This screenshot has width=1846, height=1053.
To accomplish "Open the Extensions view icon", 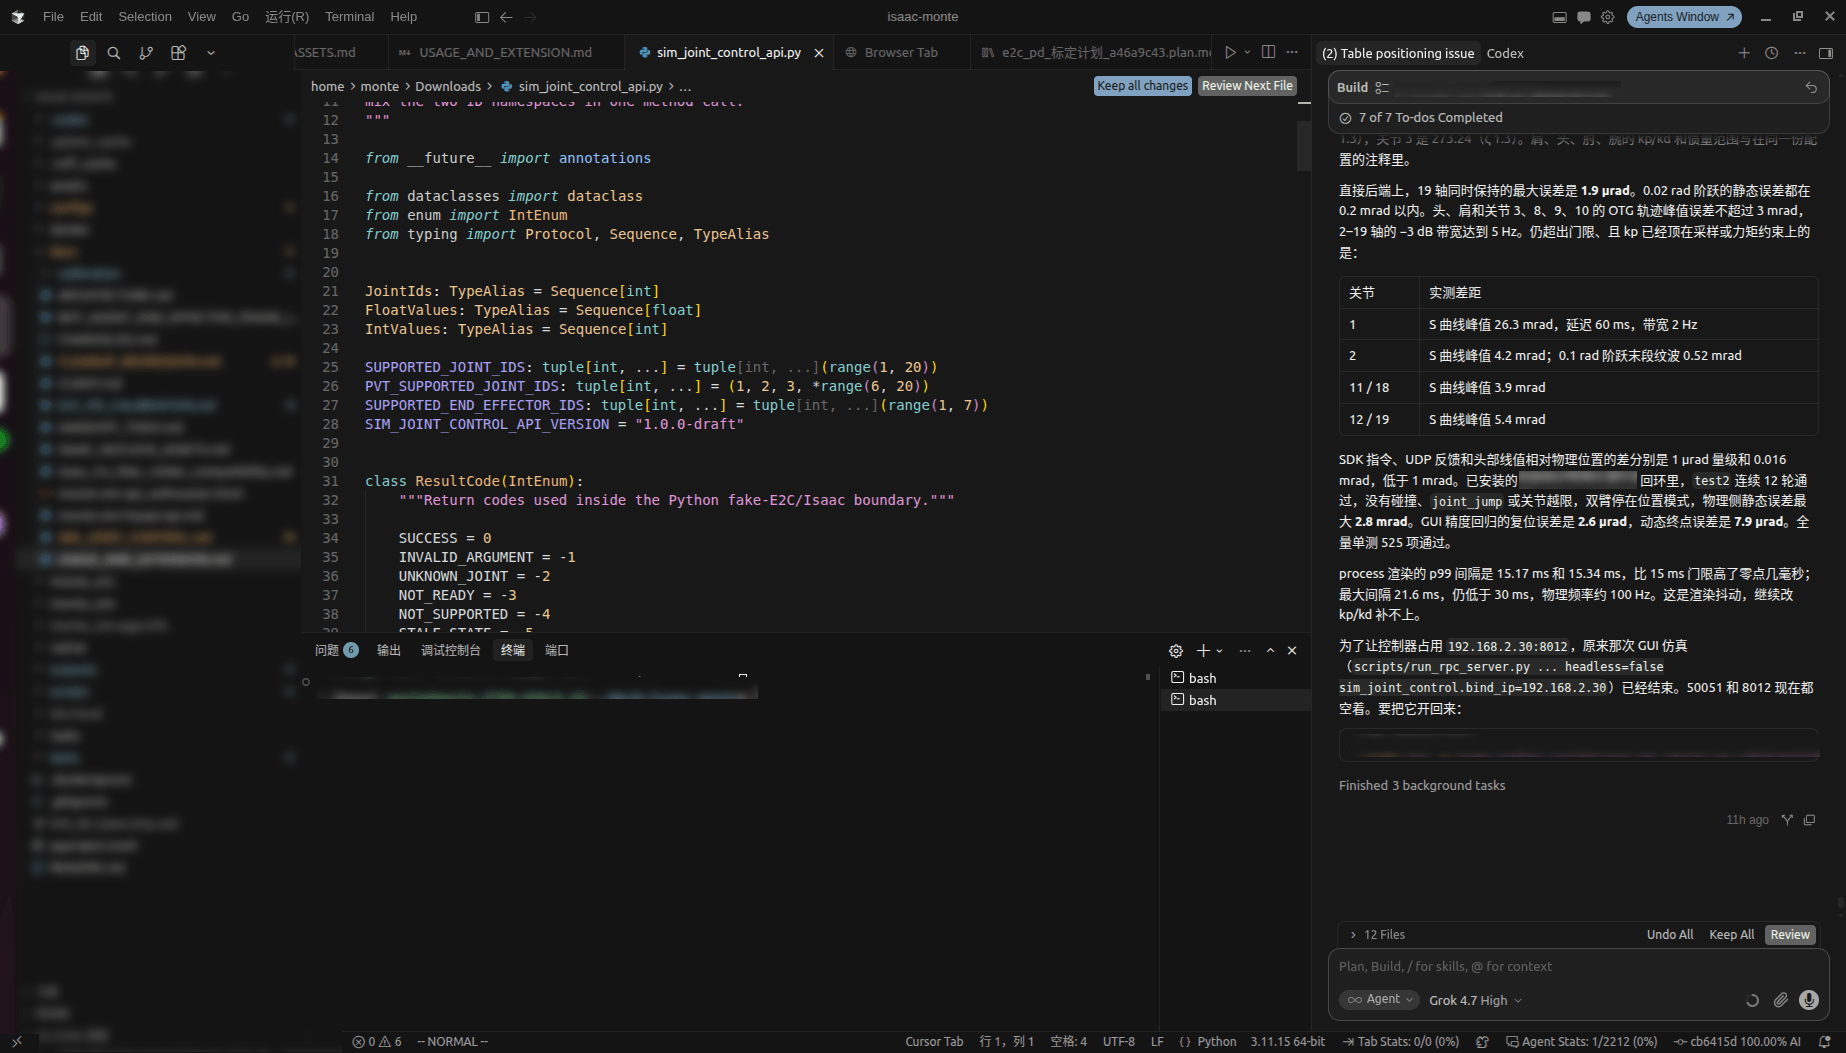I will click(x=178, y=53).
